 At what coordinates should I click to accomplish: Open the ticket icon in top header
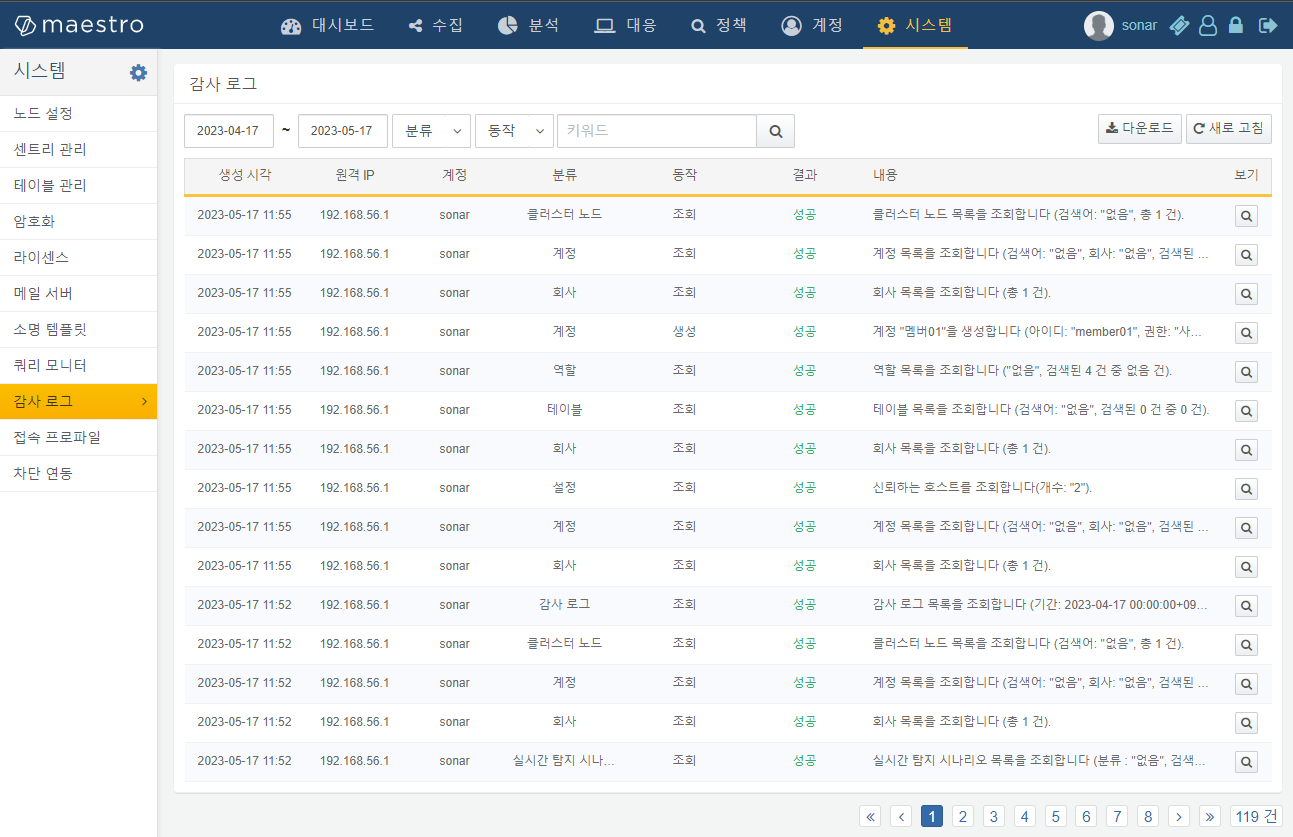pos(1180,25)
